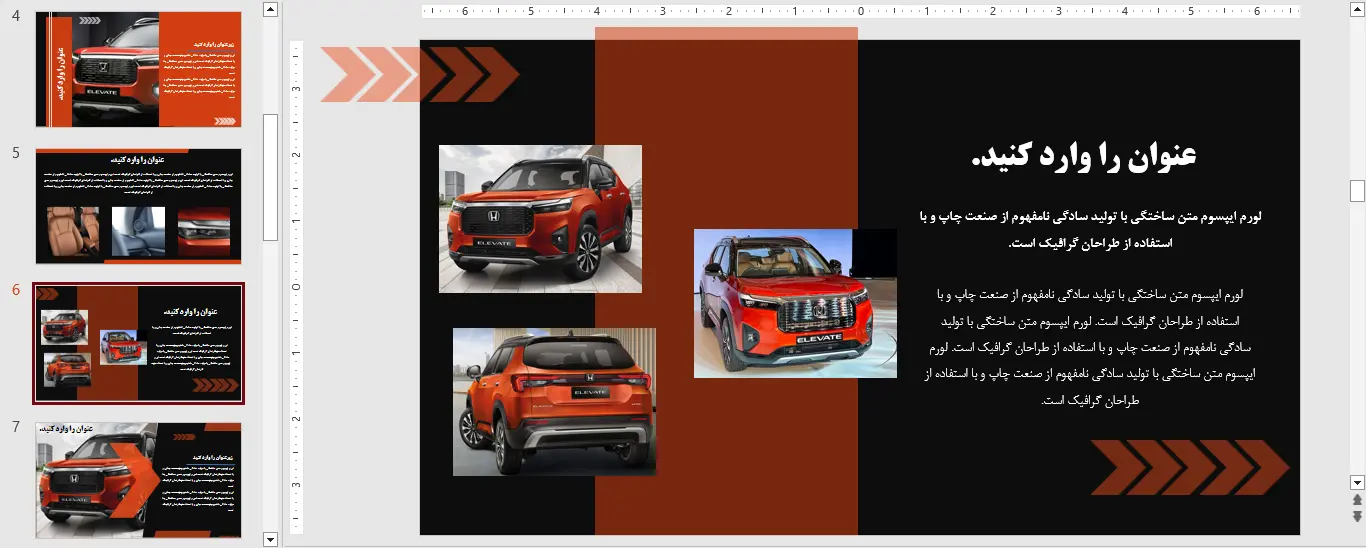Go to next slide using double-down arrow
The height and width of the screenshot is (548, 1366).
click(x=1357, y=516)
